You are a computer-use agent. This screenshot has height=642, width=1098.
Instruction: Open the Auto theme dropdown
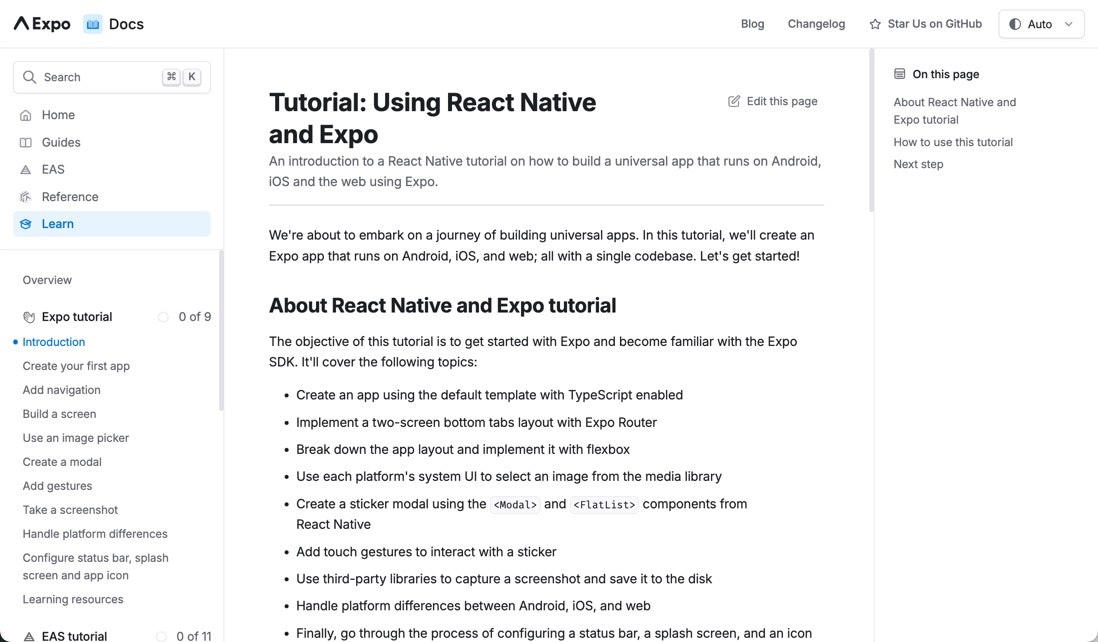click(1041, 24)
